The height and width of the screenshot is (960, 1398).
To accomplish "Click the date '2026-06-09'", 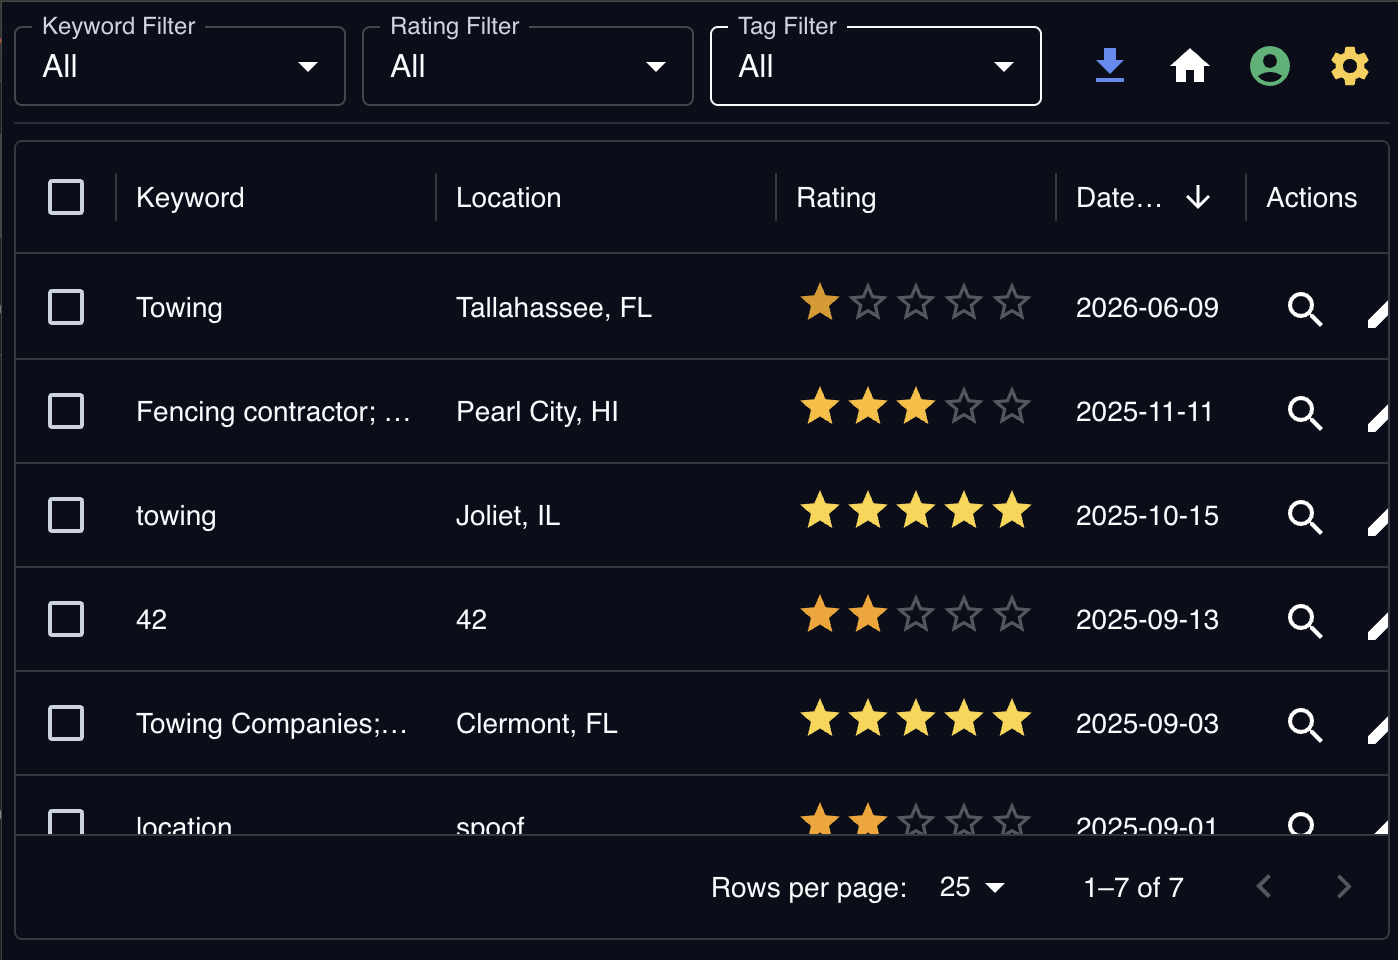I will (x=1147, y=308).
